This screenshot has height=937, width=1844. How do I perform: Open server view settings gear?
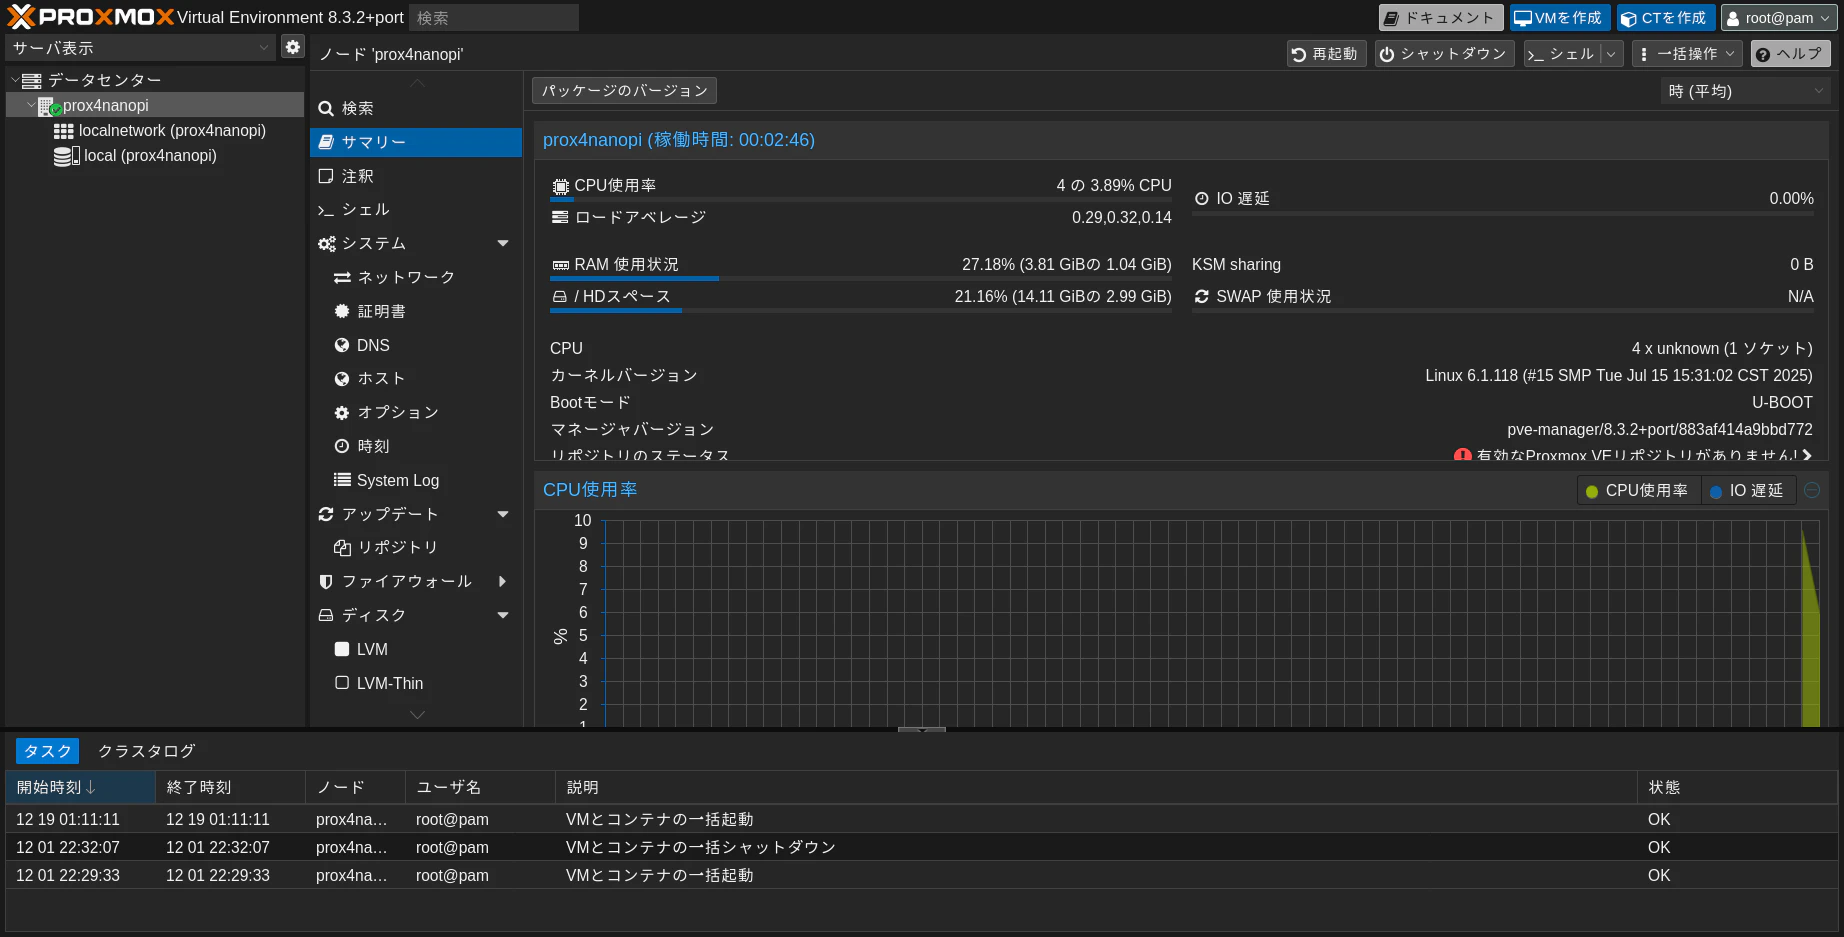292,47
